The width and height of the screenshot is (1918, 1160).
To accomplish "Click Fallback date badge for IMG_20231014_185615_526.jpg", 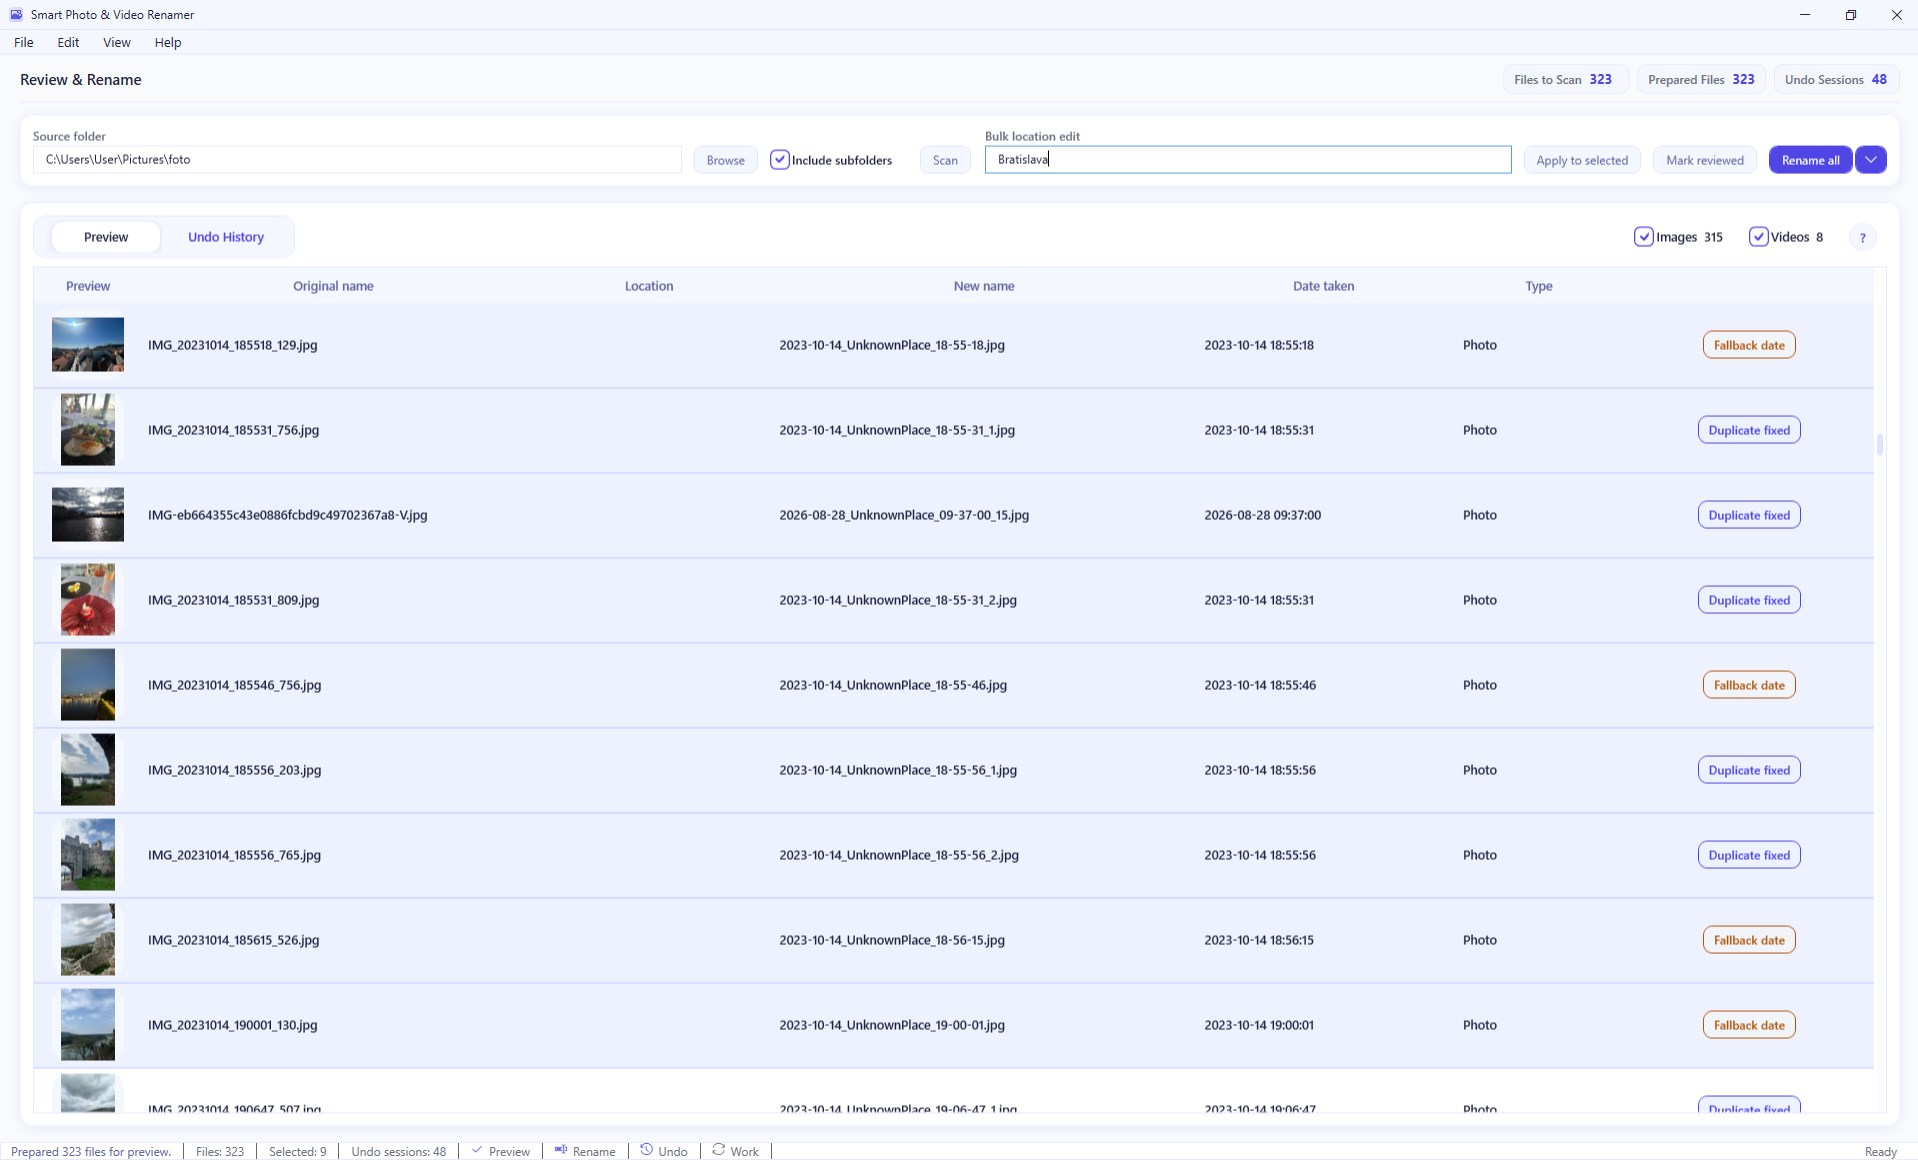I will coord(1749,940).
